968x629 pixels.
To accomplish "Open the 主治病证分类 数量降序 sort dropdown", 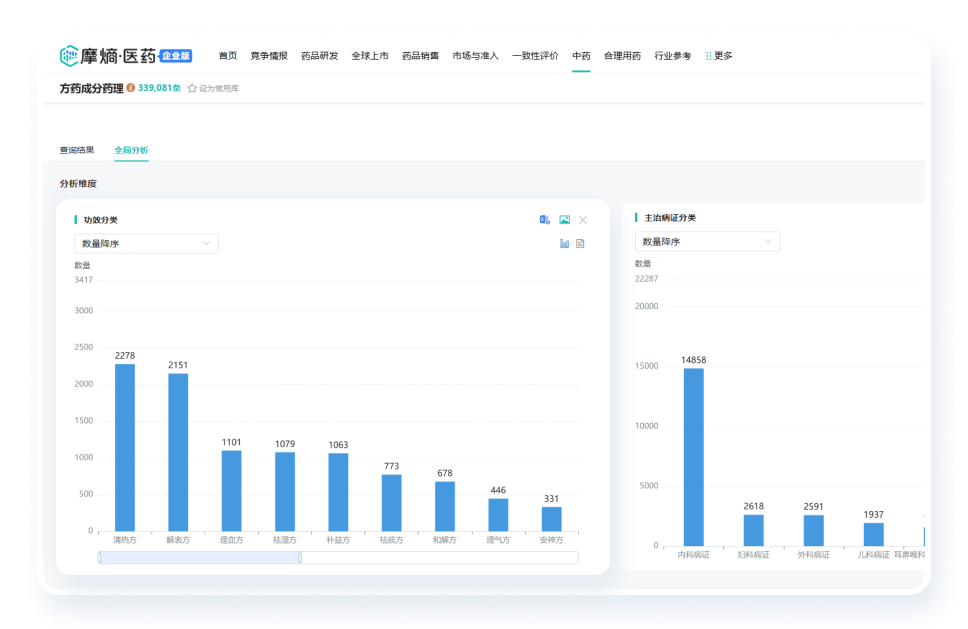I will [x=707, y=241].
